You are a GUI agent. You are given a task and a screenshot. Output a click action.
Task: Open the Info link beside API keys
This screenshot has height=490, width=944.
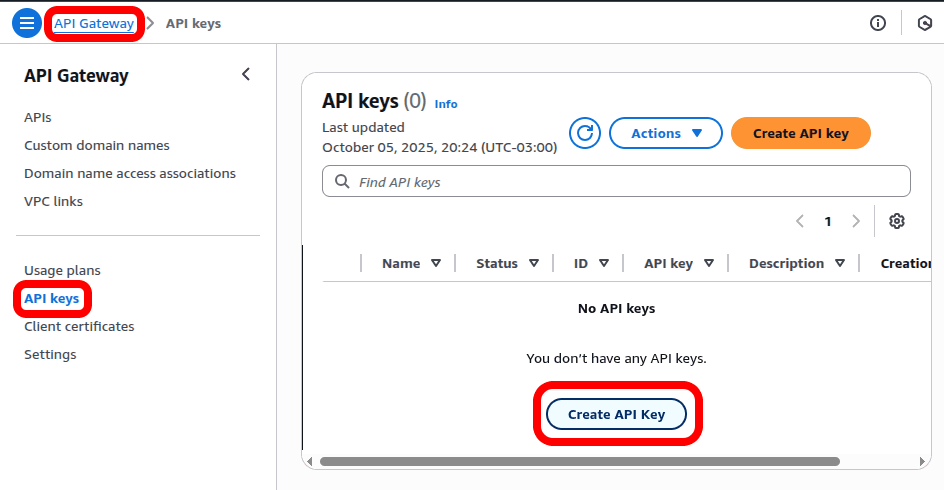(x=446, y=104)
